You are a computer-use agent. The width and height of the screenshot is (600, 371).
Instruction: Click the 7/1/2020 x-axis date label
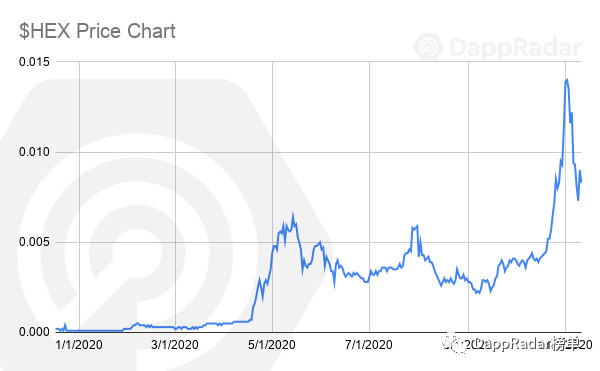pyautogui.click(x=369, y=345)
